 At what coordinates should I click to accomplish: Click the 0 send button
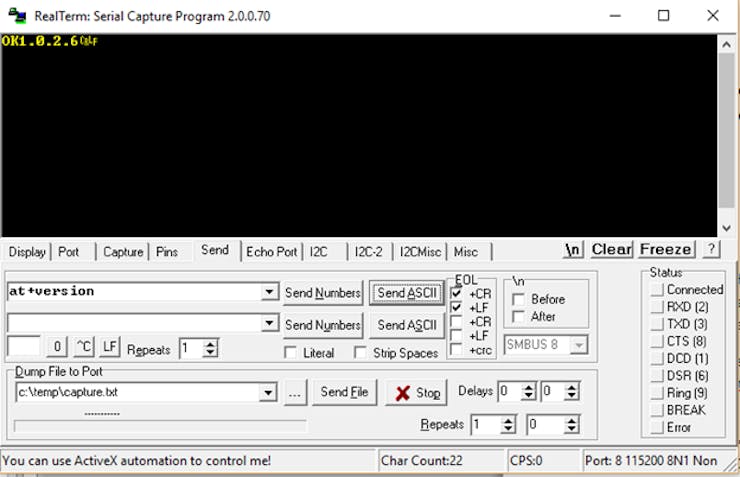point(57,347)
